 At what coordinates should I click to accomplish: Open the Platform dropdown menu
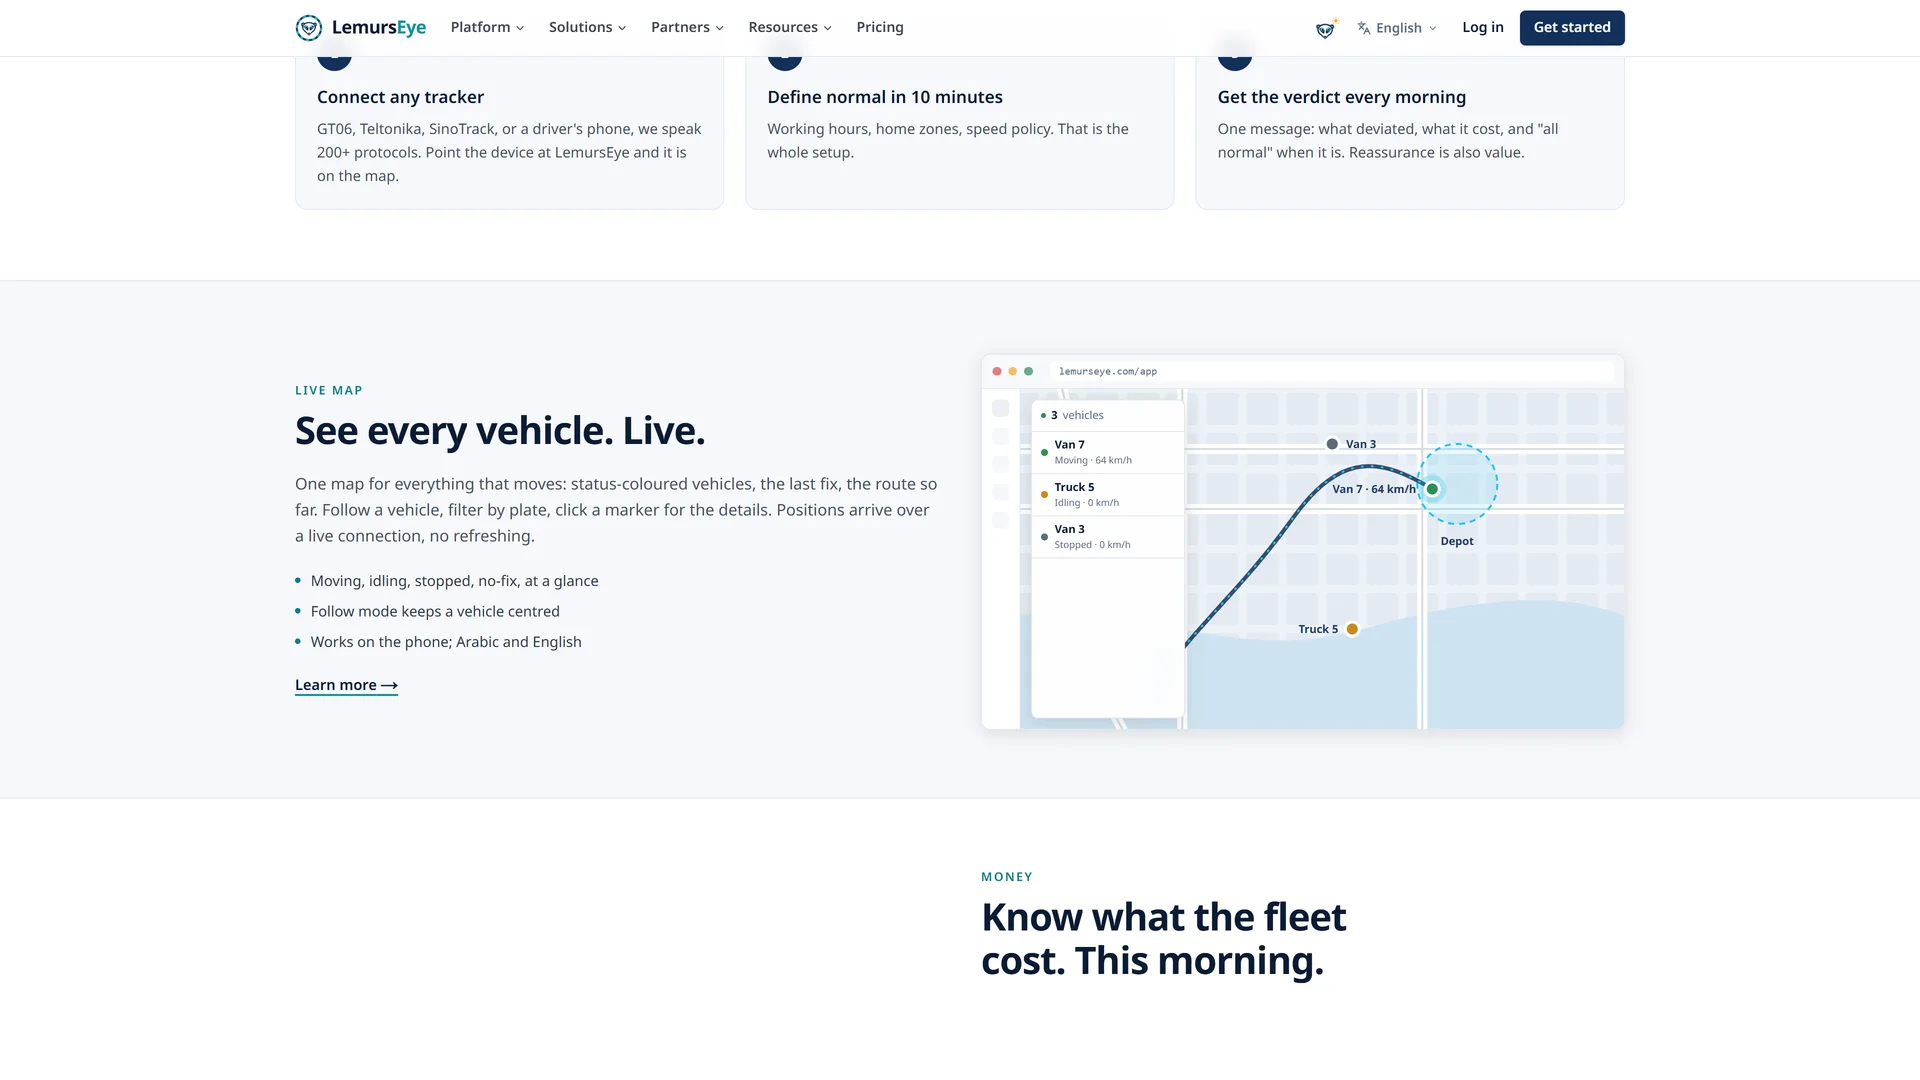coord(487,28)
